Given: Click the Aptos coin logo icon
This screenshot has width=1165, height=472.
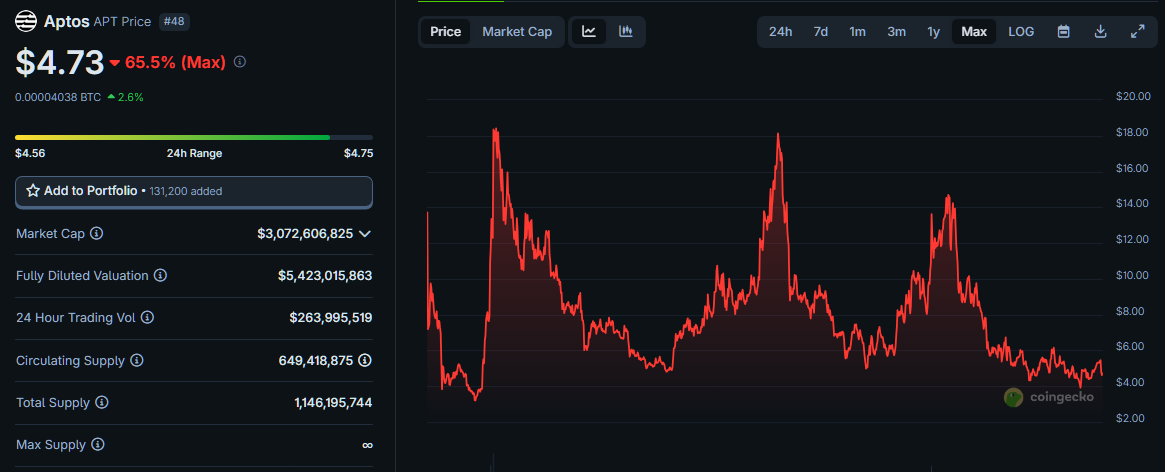Looking at the screenshot, I should tap(26, 22).
